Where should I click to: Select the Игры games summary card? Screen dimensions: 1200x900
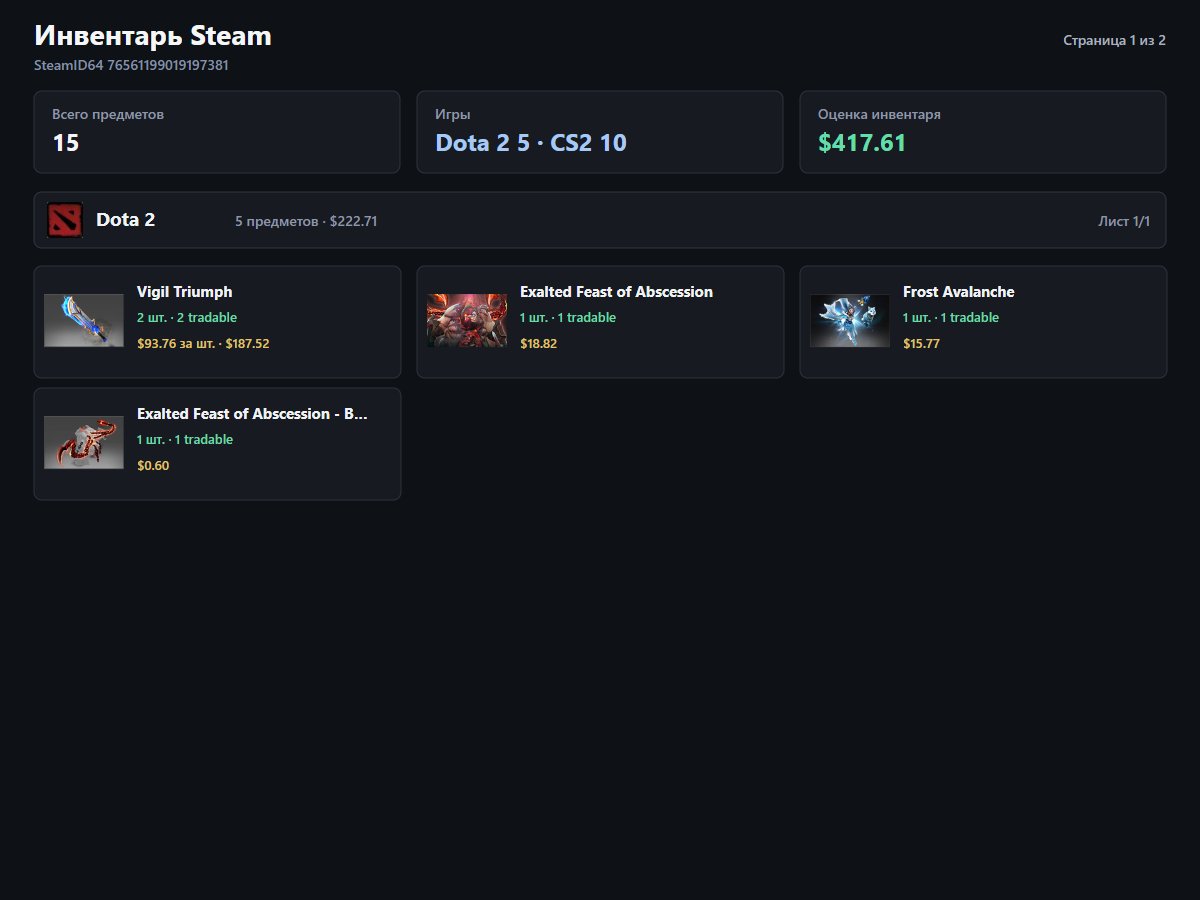[600, 132]
